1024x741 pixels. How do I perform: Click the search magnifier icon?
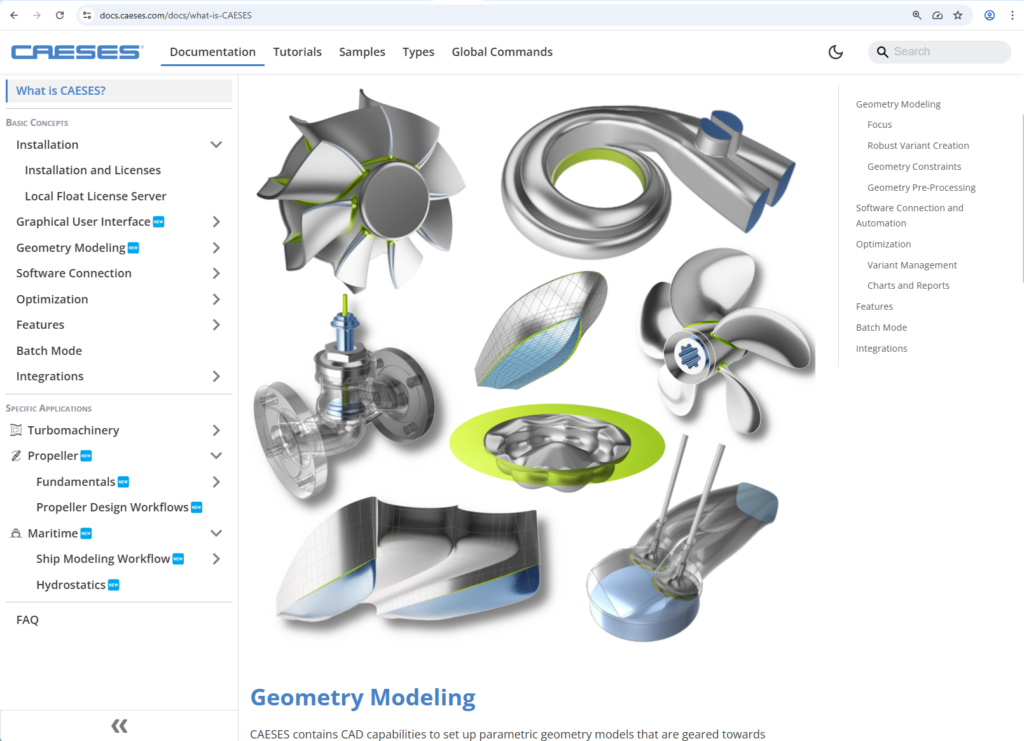(882, 52)
